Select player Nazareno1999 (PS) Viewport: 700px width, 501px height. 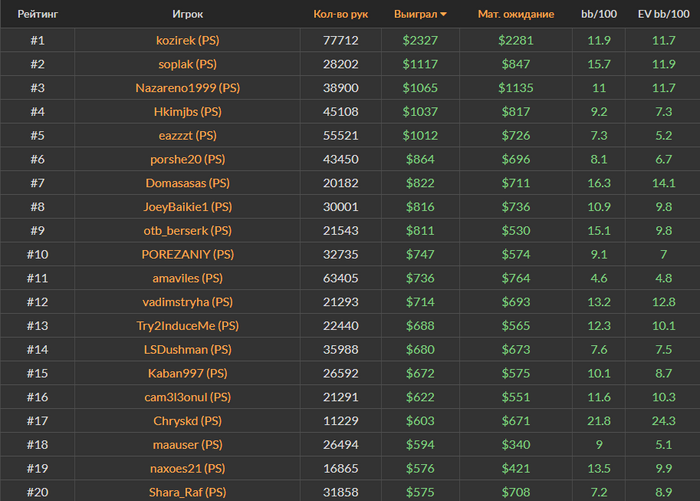(187, 88)
